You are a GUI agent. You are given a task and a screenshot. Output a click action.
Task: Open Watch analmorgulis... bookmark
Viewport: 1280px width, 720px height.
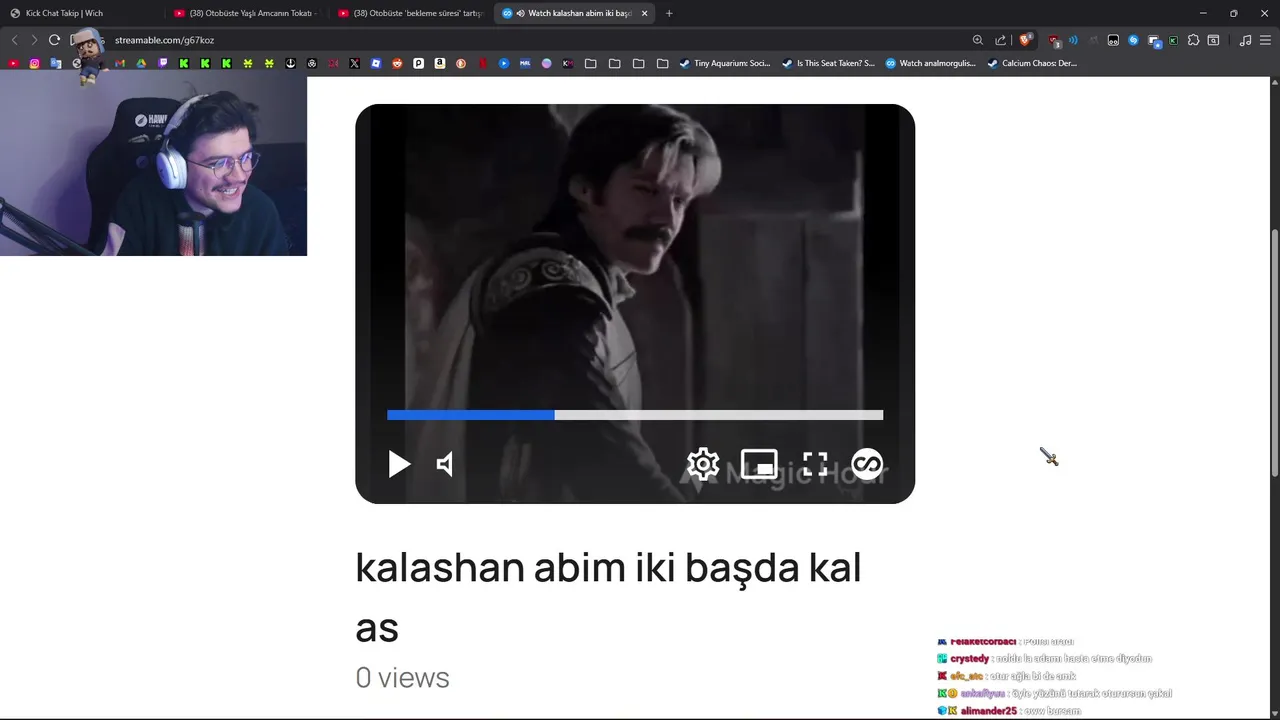pyautogui.click(x=931, y=63)
